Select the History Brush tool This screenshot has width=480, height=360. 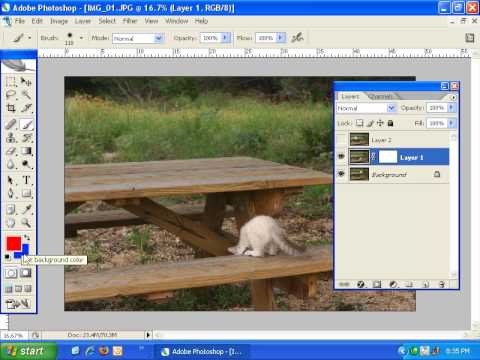(26, 138)
